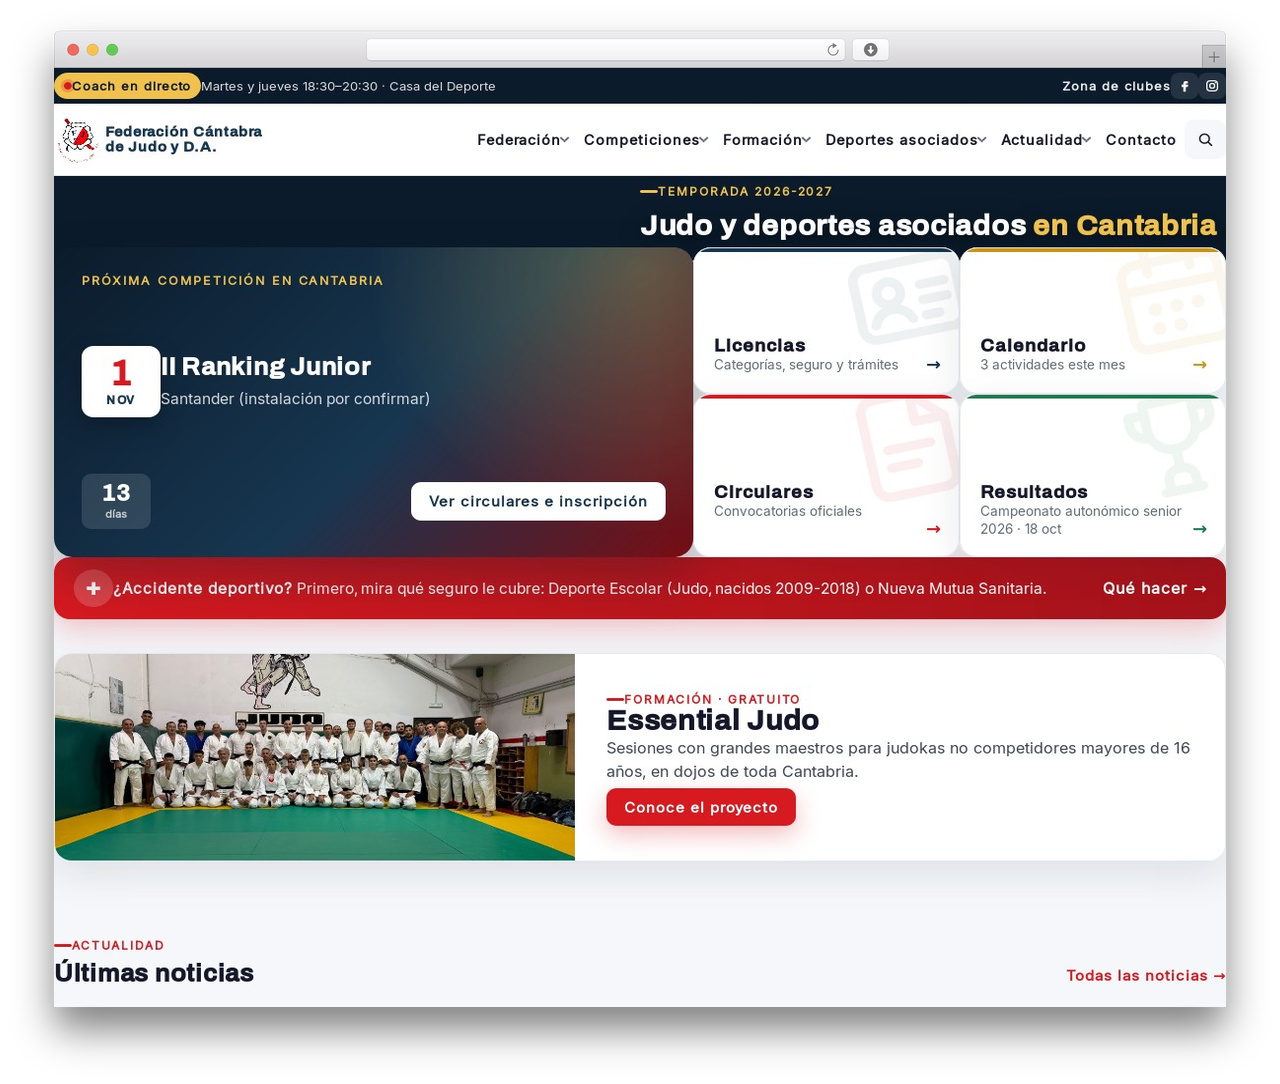Open the Resultados card title
The height and width of the screenshot is (1084, 1280).
point(1033,491)
